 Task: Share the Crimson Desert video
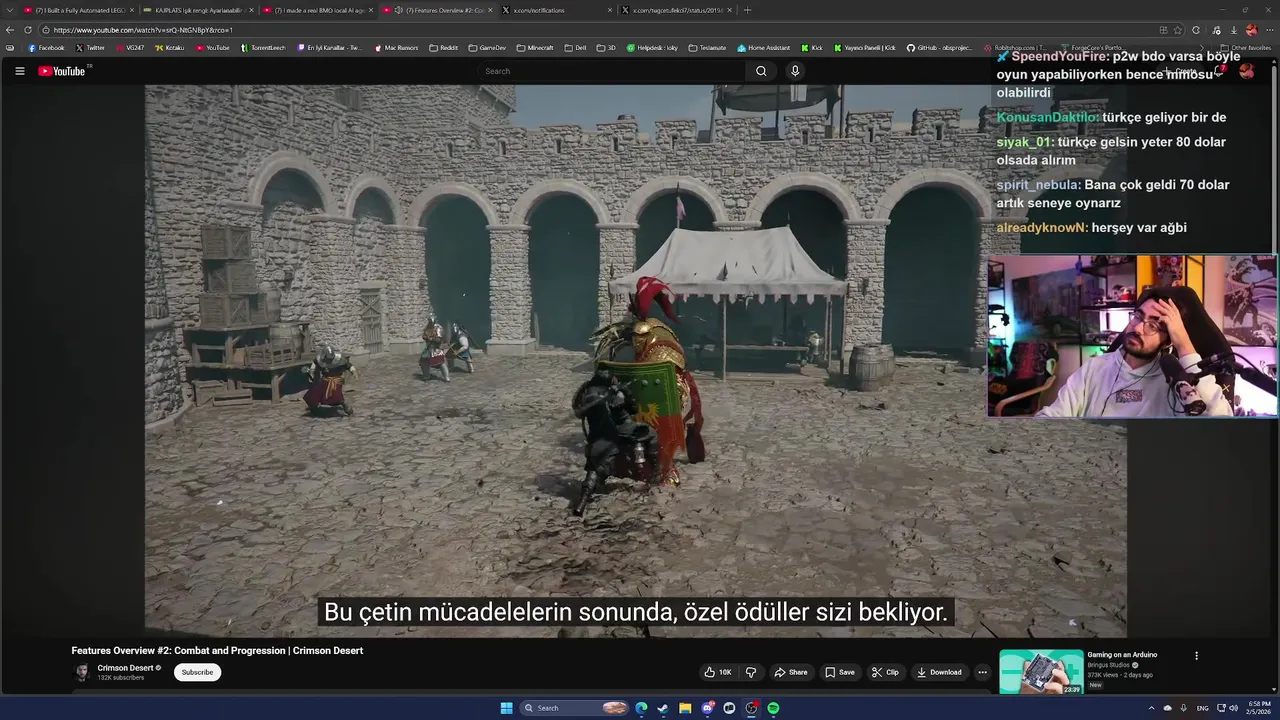(x=791, y=672)
